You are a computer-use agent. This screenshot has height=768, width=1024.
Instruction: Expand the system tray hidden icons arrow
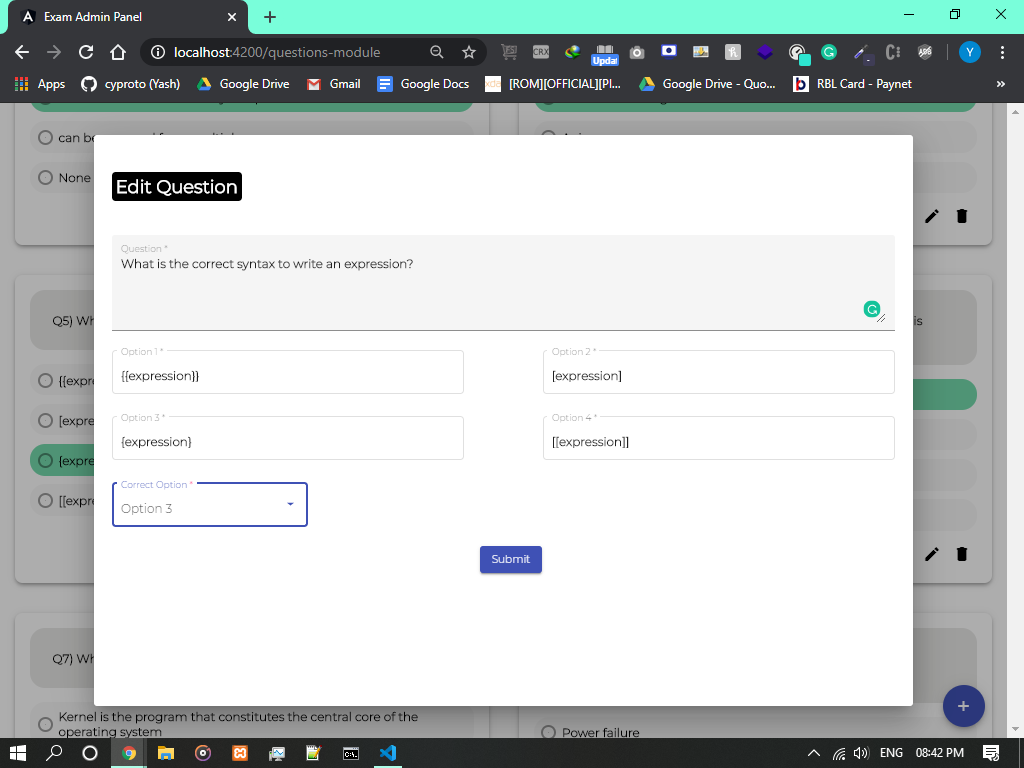(814, 753)
